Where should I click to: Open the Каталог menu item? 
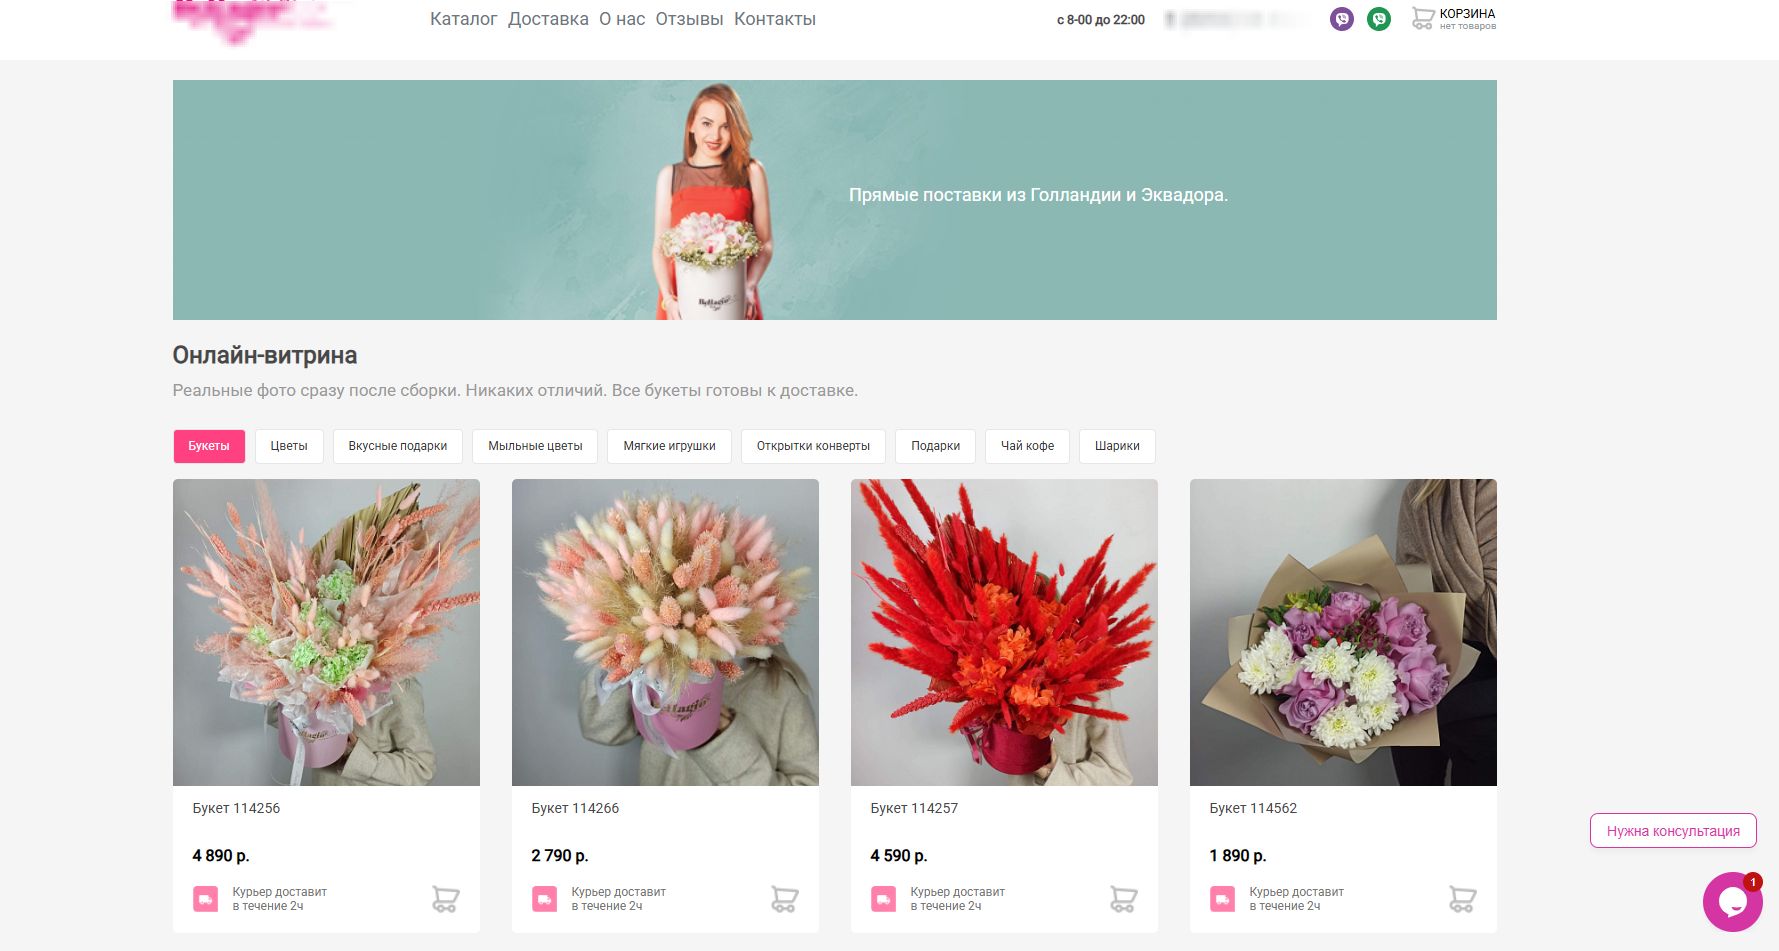pyautogui.click(x=463, y=19)
